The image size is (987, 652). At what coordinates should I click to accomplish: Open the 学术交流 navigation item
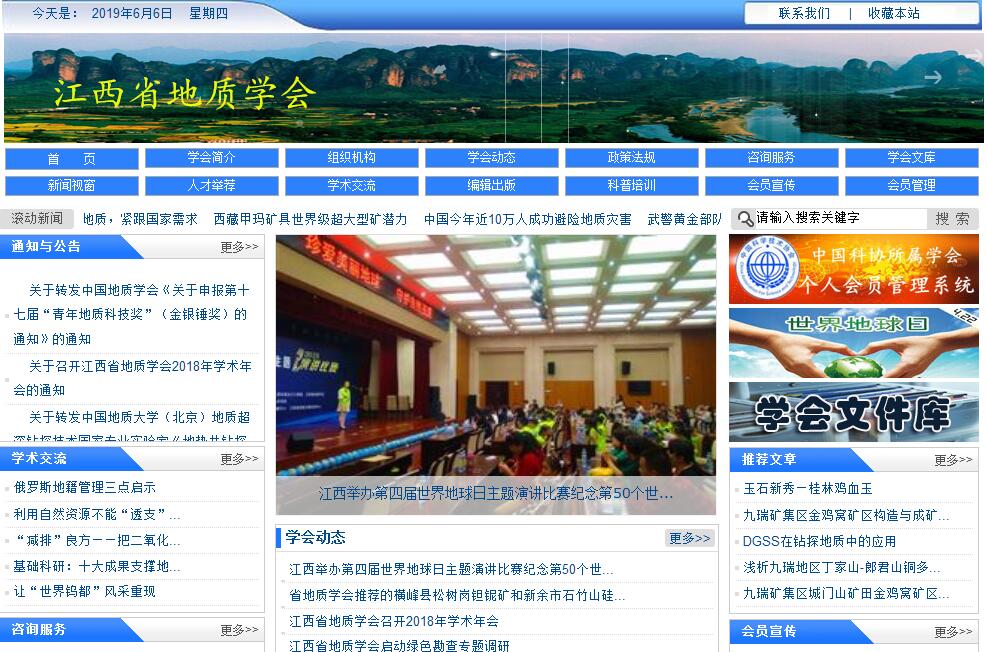coord(352,186)
